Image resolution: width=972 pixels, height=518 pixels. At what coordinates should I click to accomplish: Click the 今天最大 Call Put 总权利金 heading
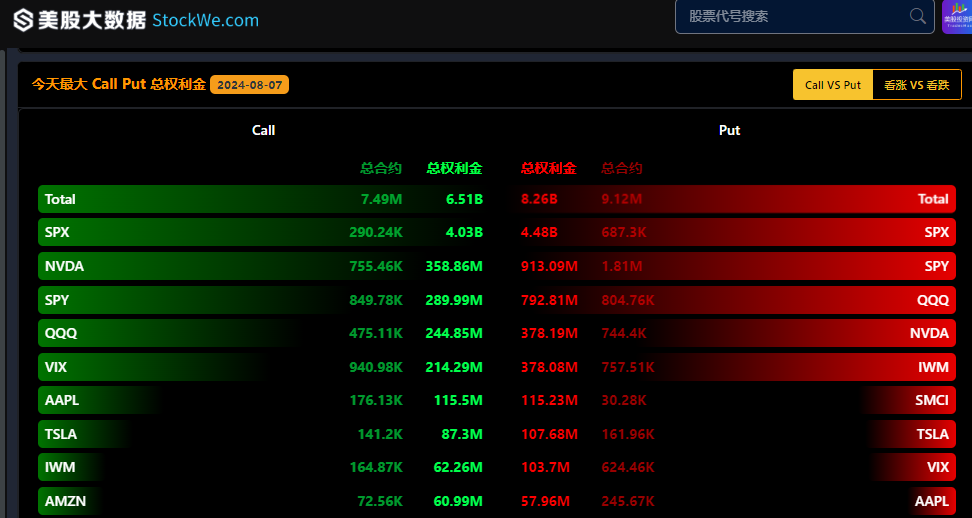[118, 84]
